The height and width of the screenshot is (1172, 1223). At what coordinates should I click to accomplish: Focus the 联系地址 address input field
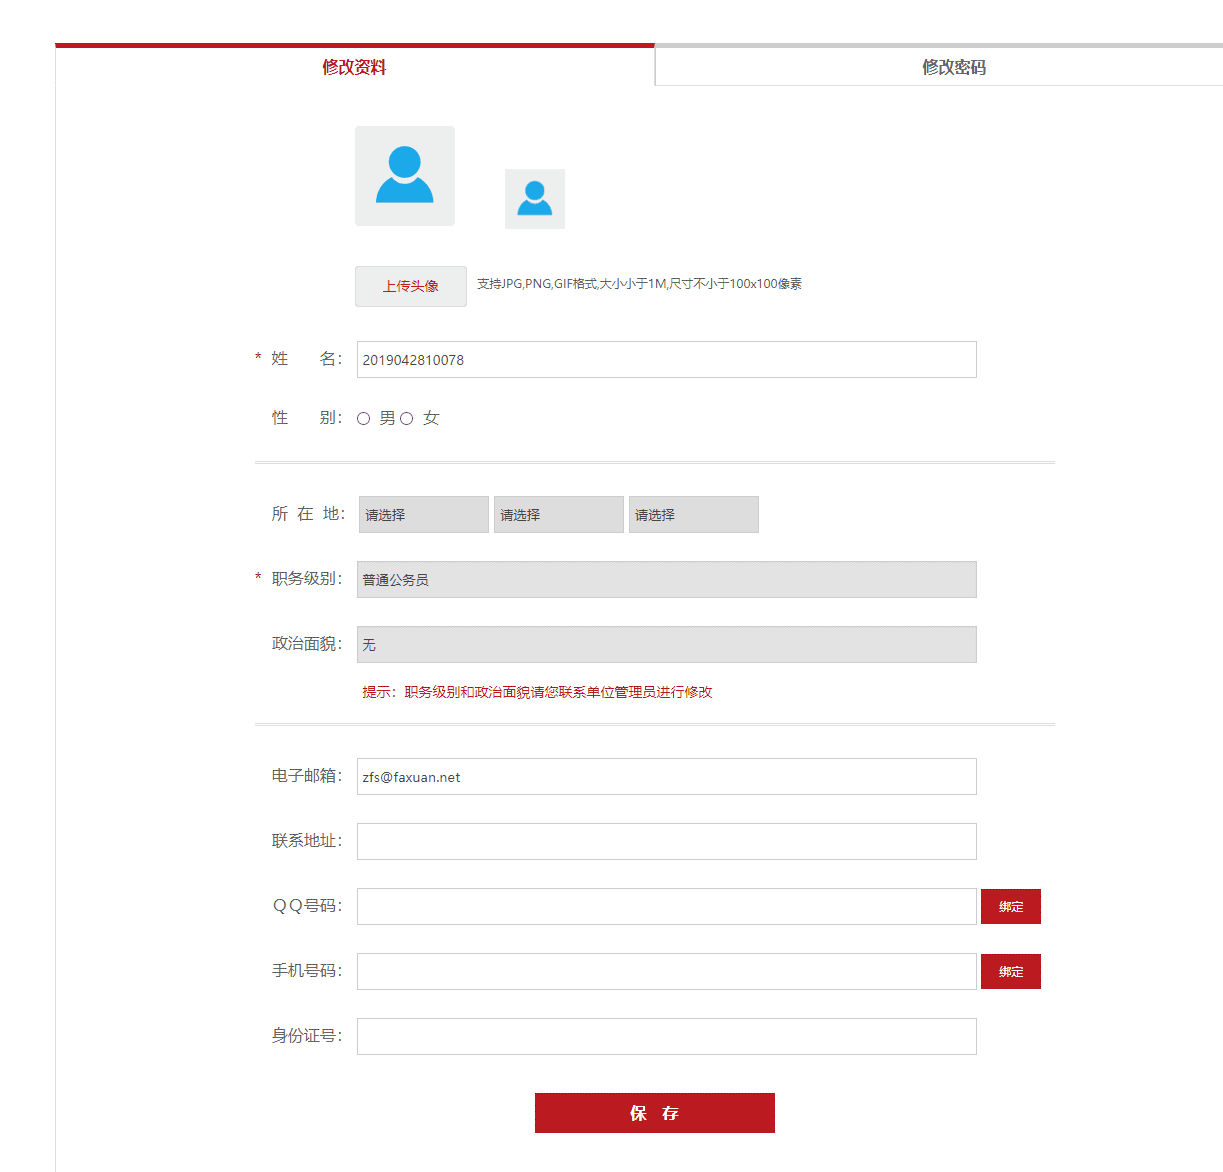click(x=667, y=842)
